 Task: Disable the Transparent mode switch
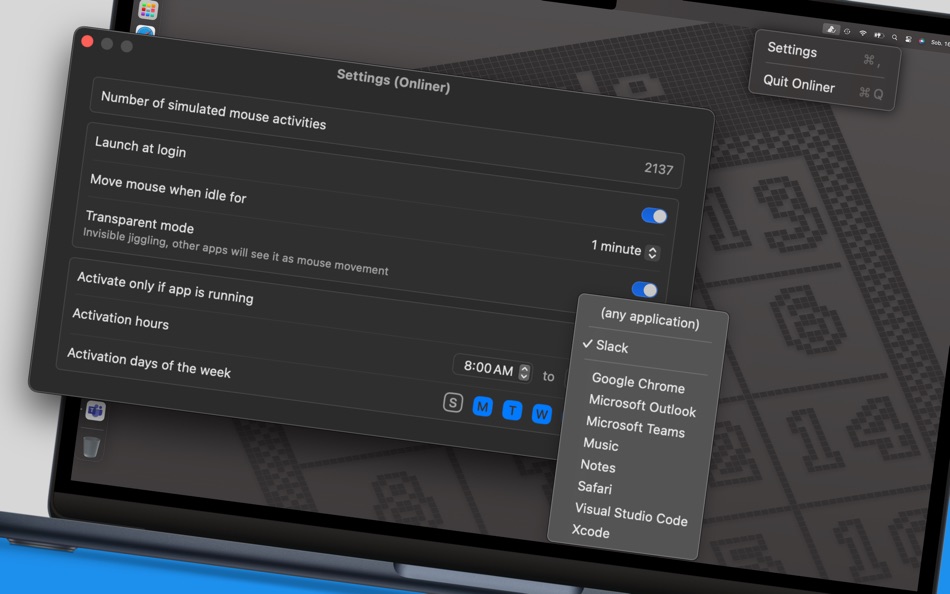(644, 290)
